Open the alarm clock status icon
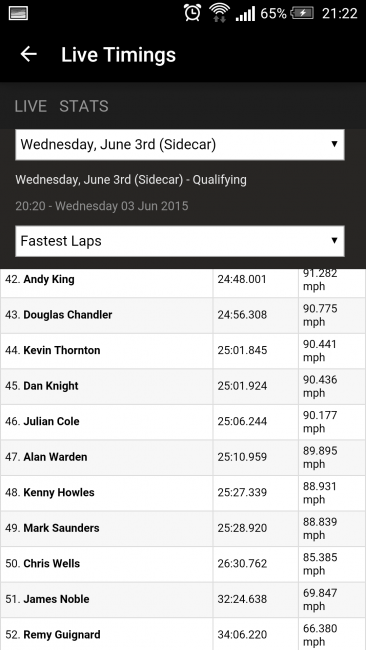 coord(192,13)
